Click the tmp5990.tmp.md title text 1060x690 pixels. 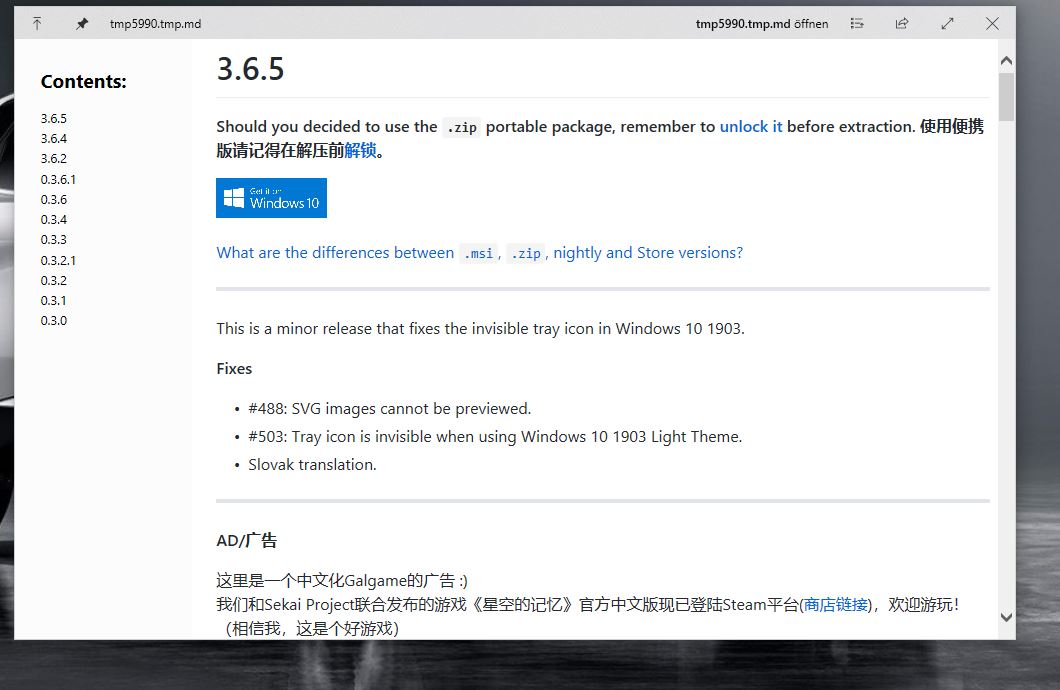pos(155,24)
